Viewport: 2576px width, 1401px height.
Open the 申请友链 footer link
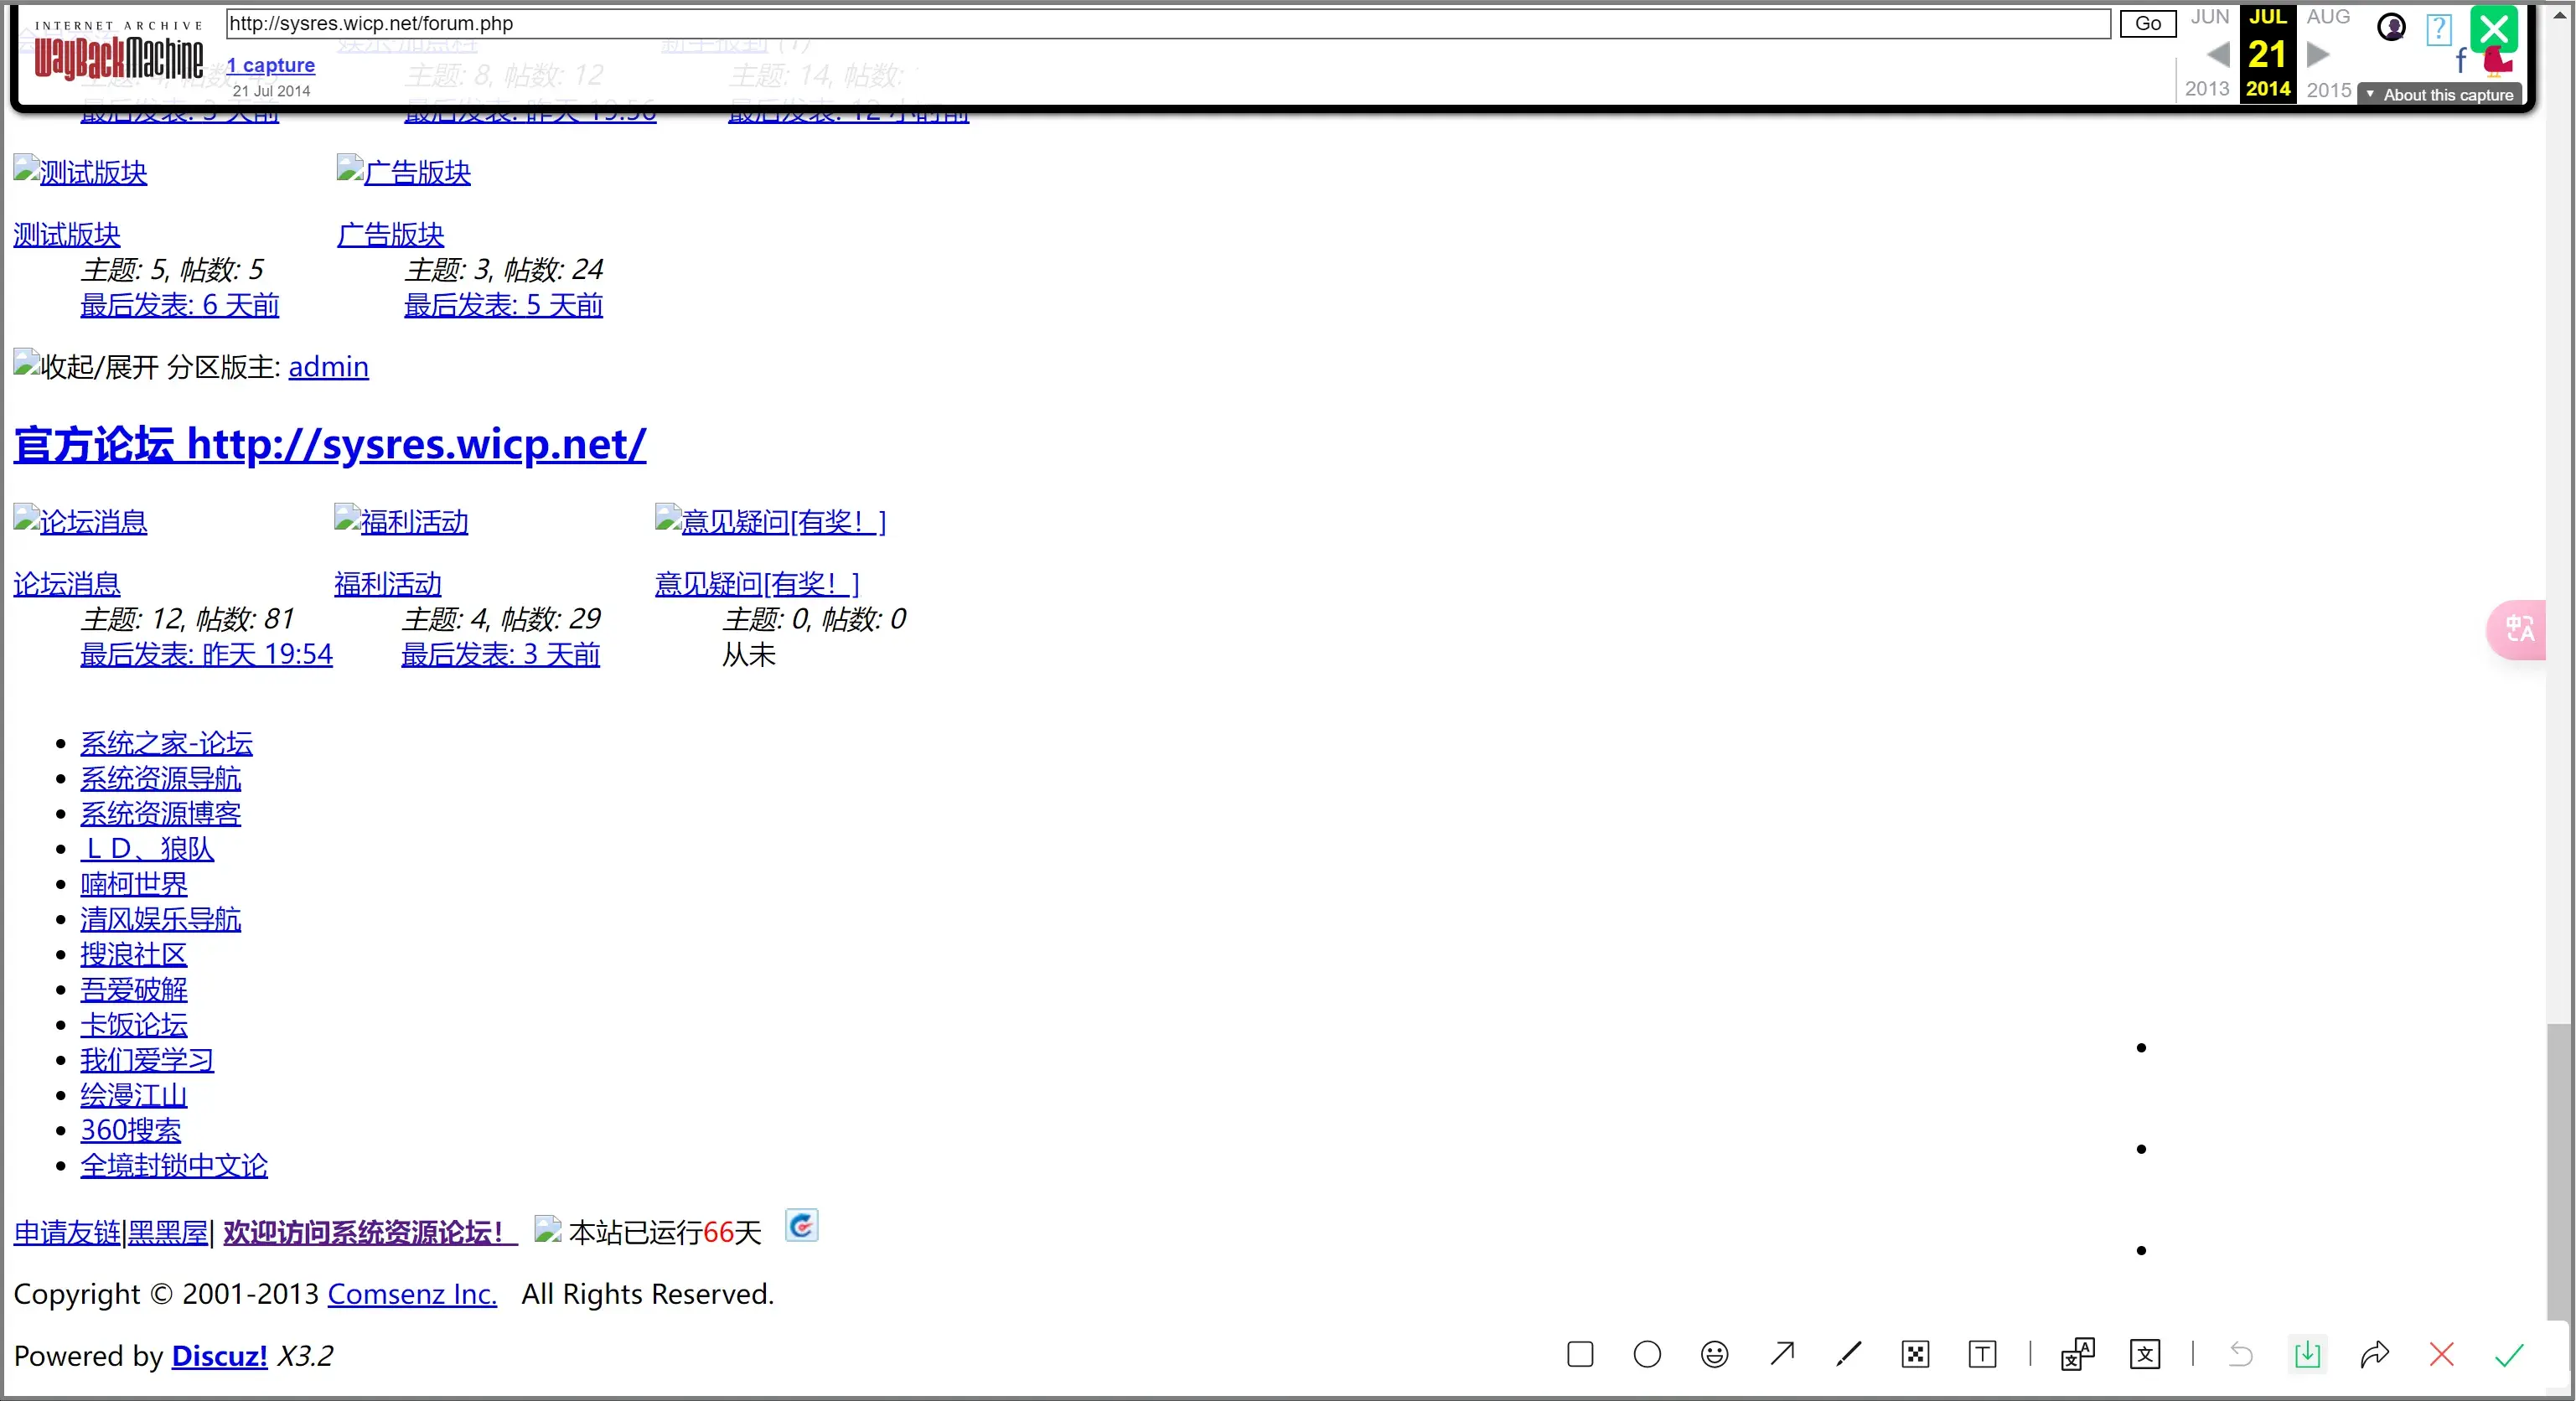pos(66,1232)
